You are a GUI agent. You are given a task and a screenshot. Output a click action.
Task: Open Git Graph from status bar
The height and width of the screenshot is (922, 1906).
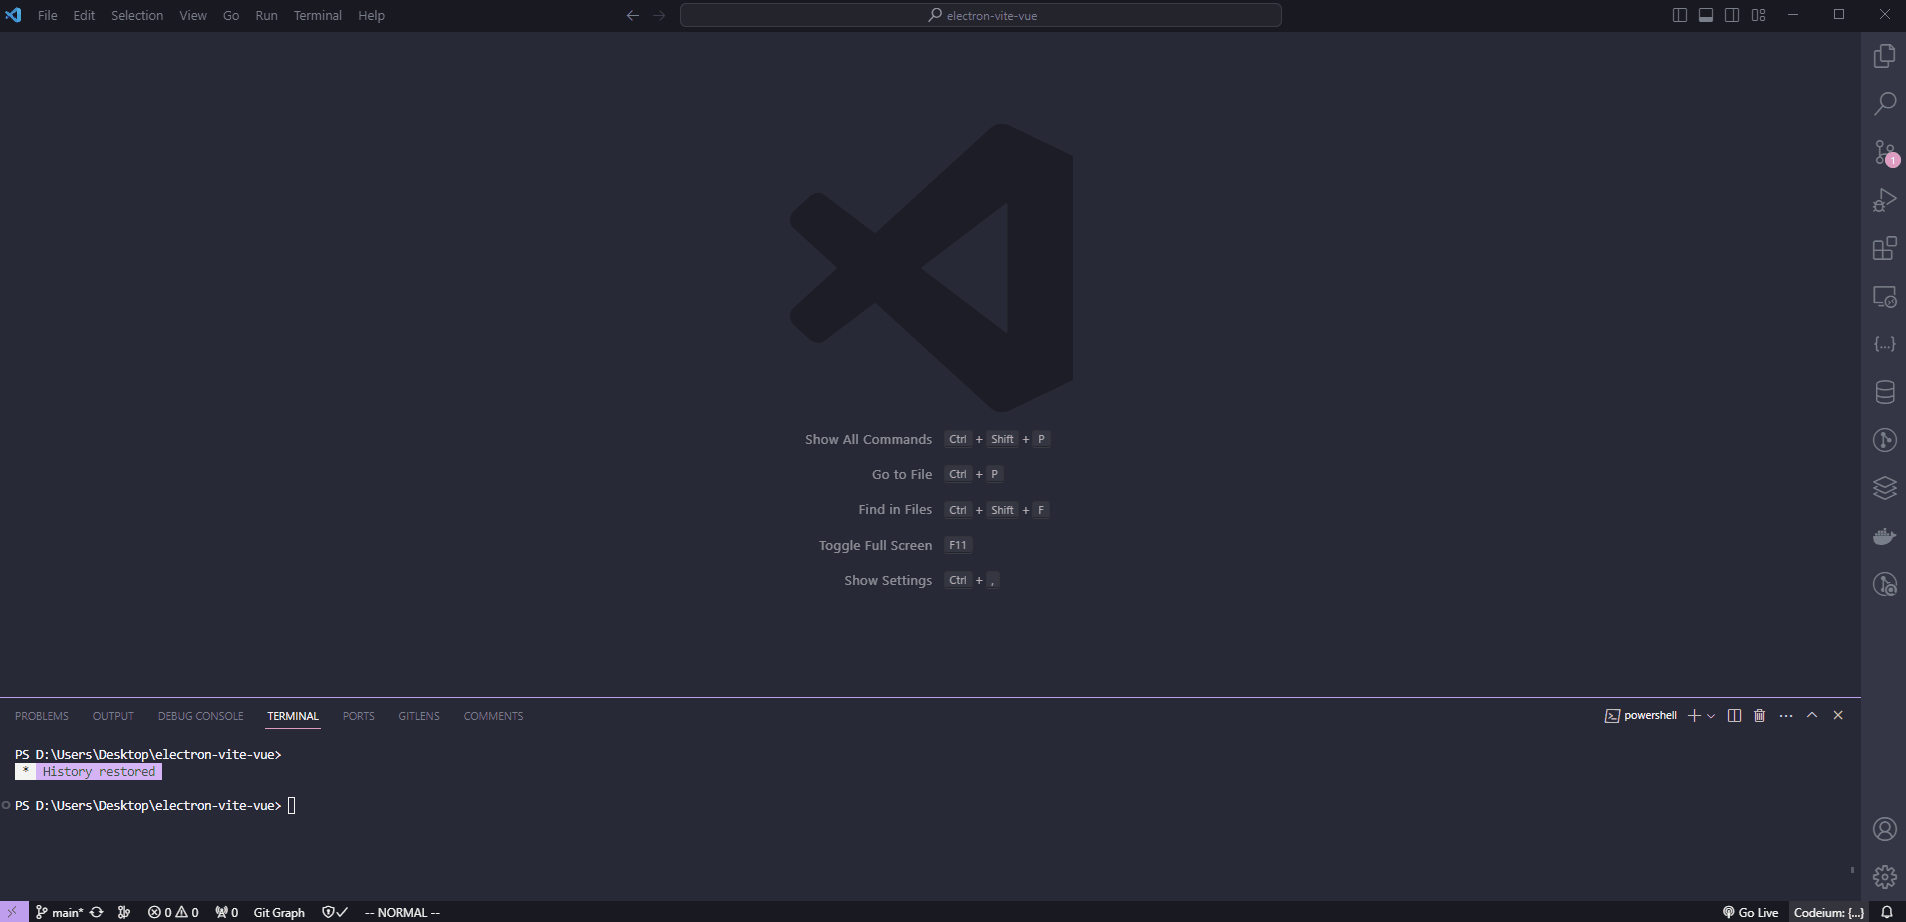point(279,912)
